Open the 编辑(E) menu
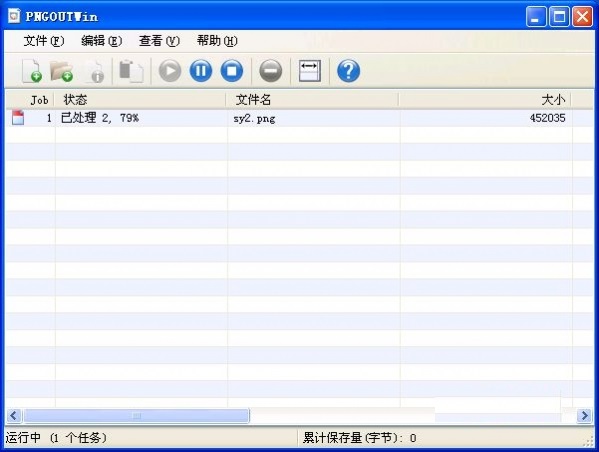This screenshot has height=452, width=599. (x=102, y=41)
